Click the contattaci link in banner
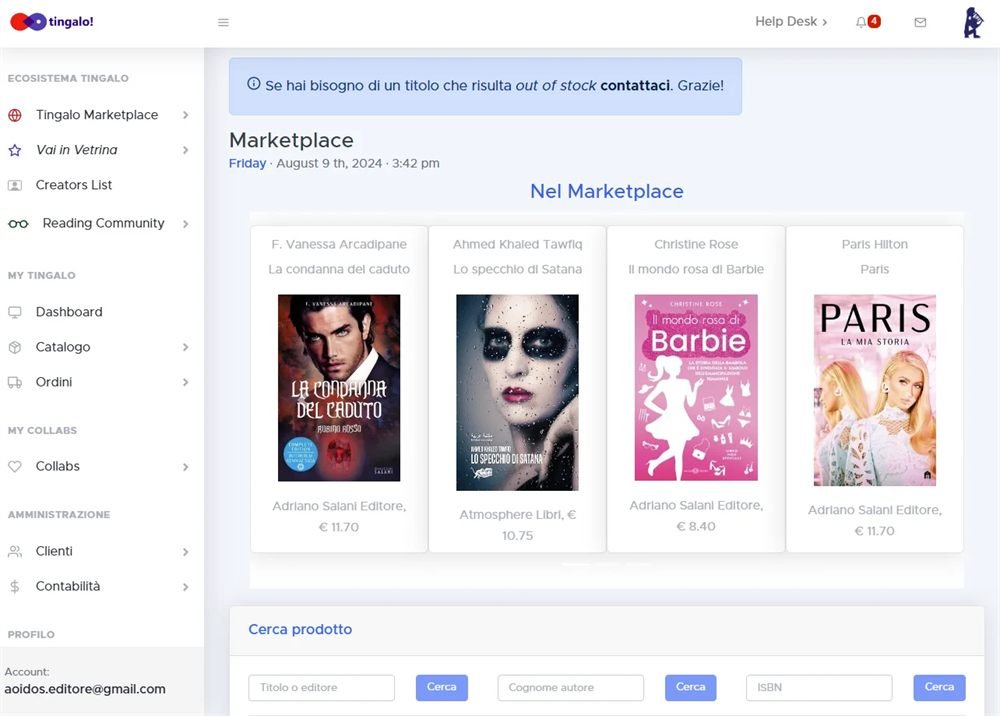The image size is (1000, 716). [x=635, y=85]
